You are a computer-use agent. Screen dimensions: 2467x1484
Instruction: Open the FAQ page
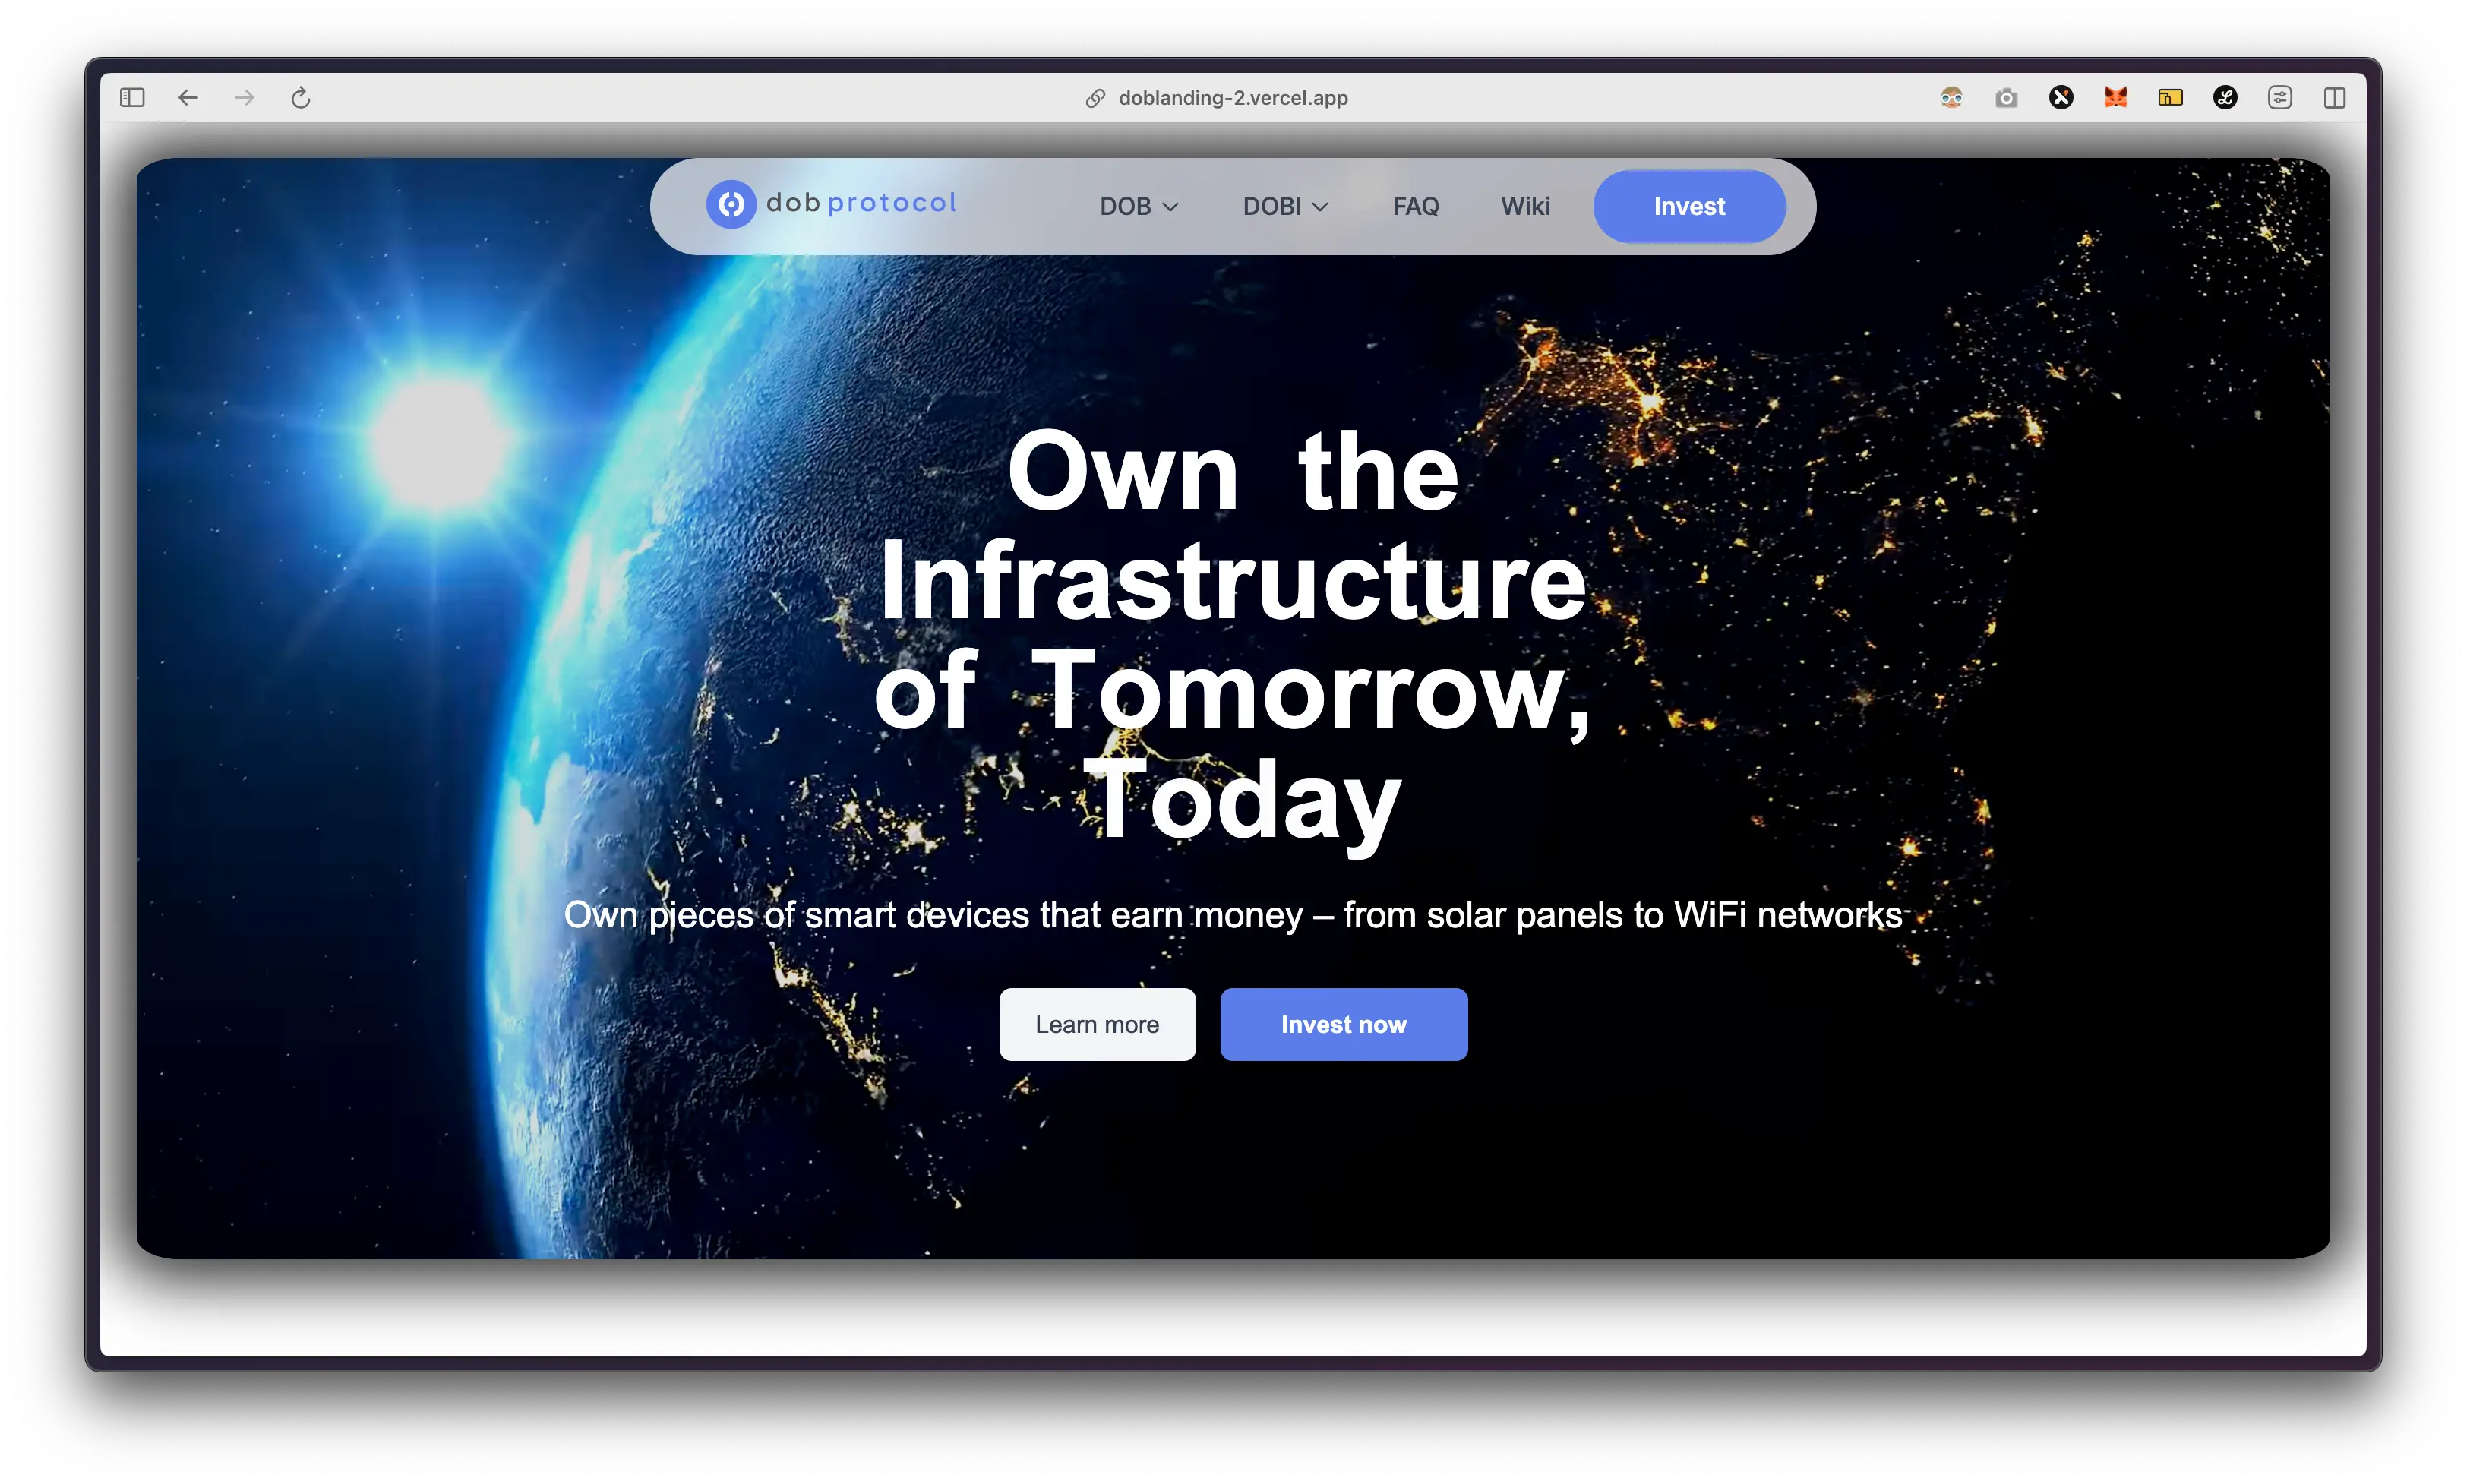click(x=1416, y=206)
